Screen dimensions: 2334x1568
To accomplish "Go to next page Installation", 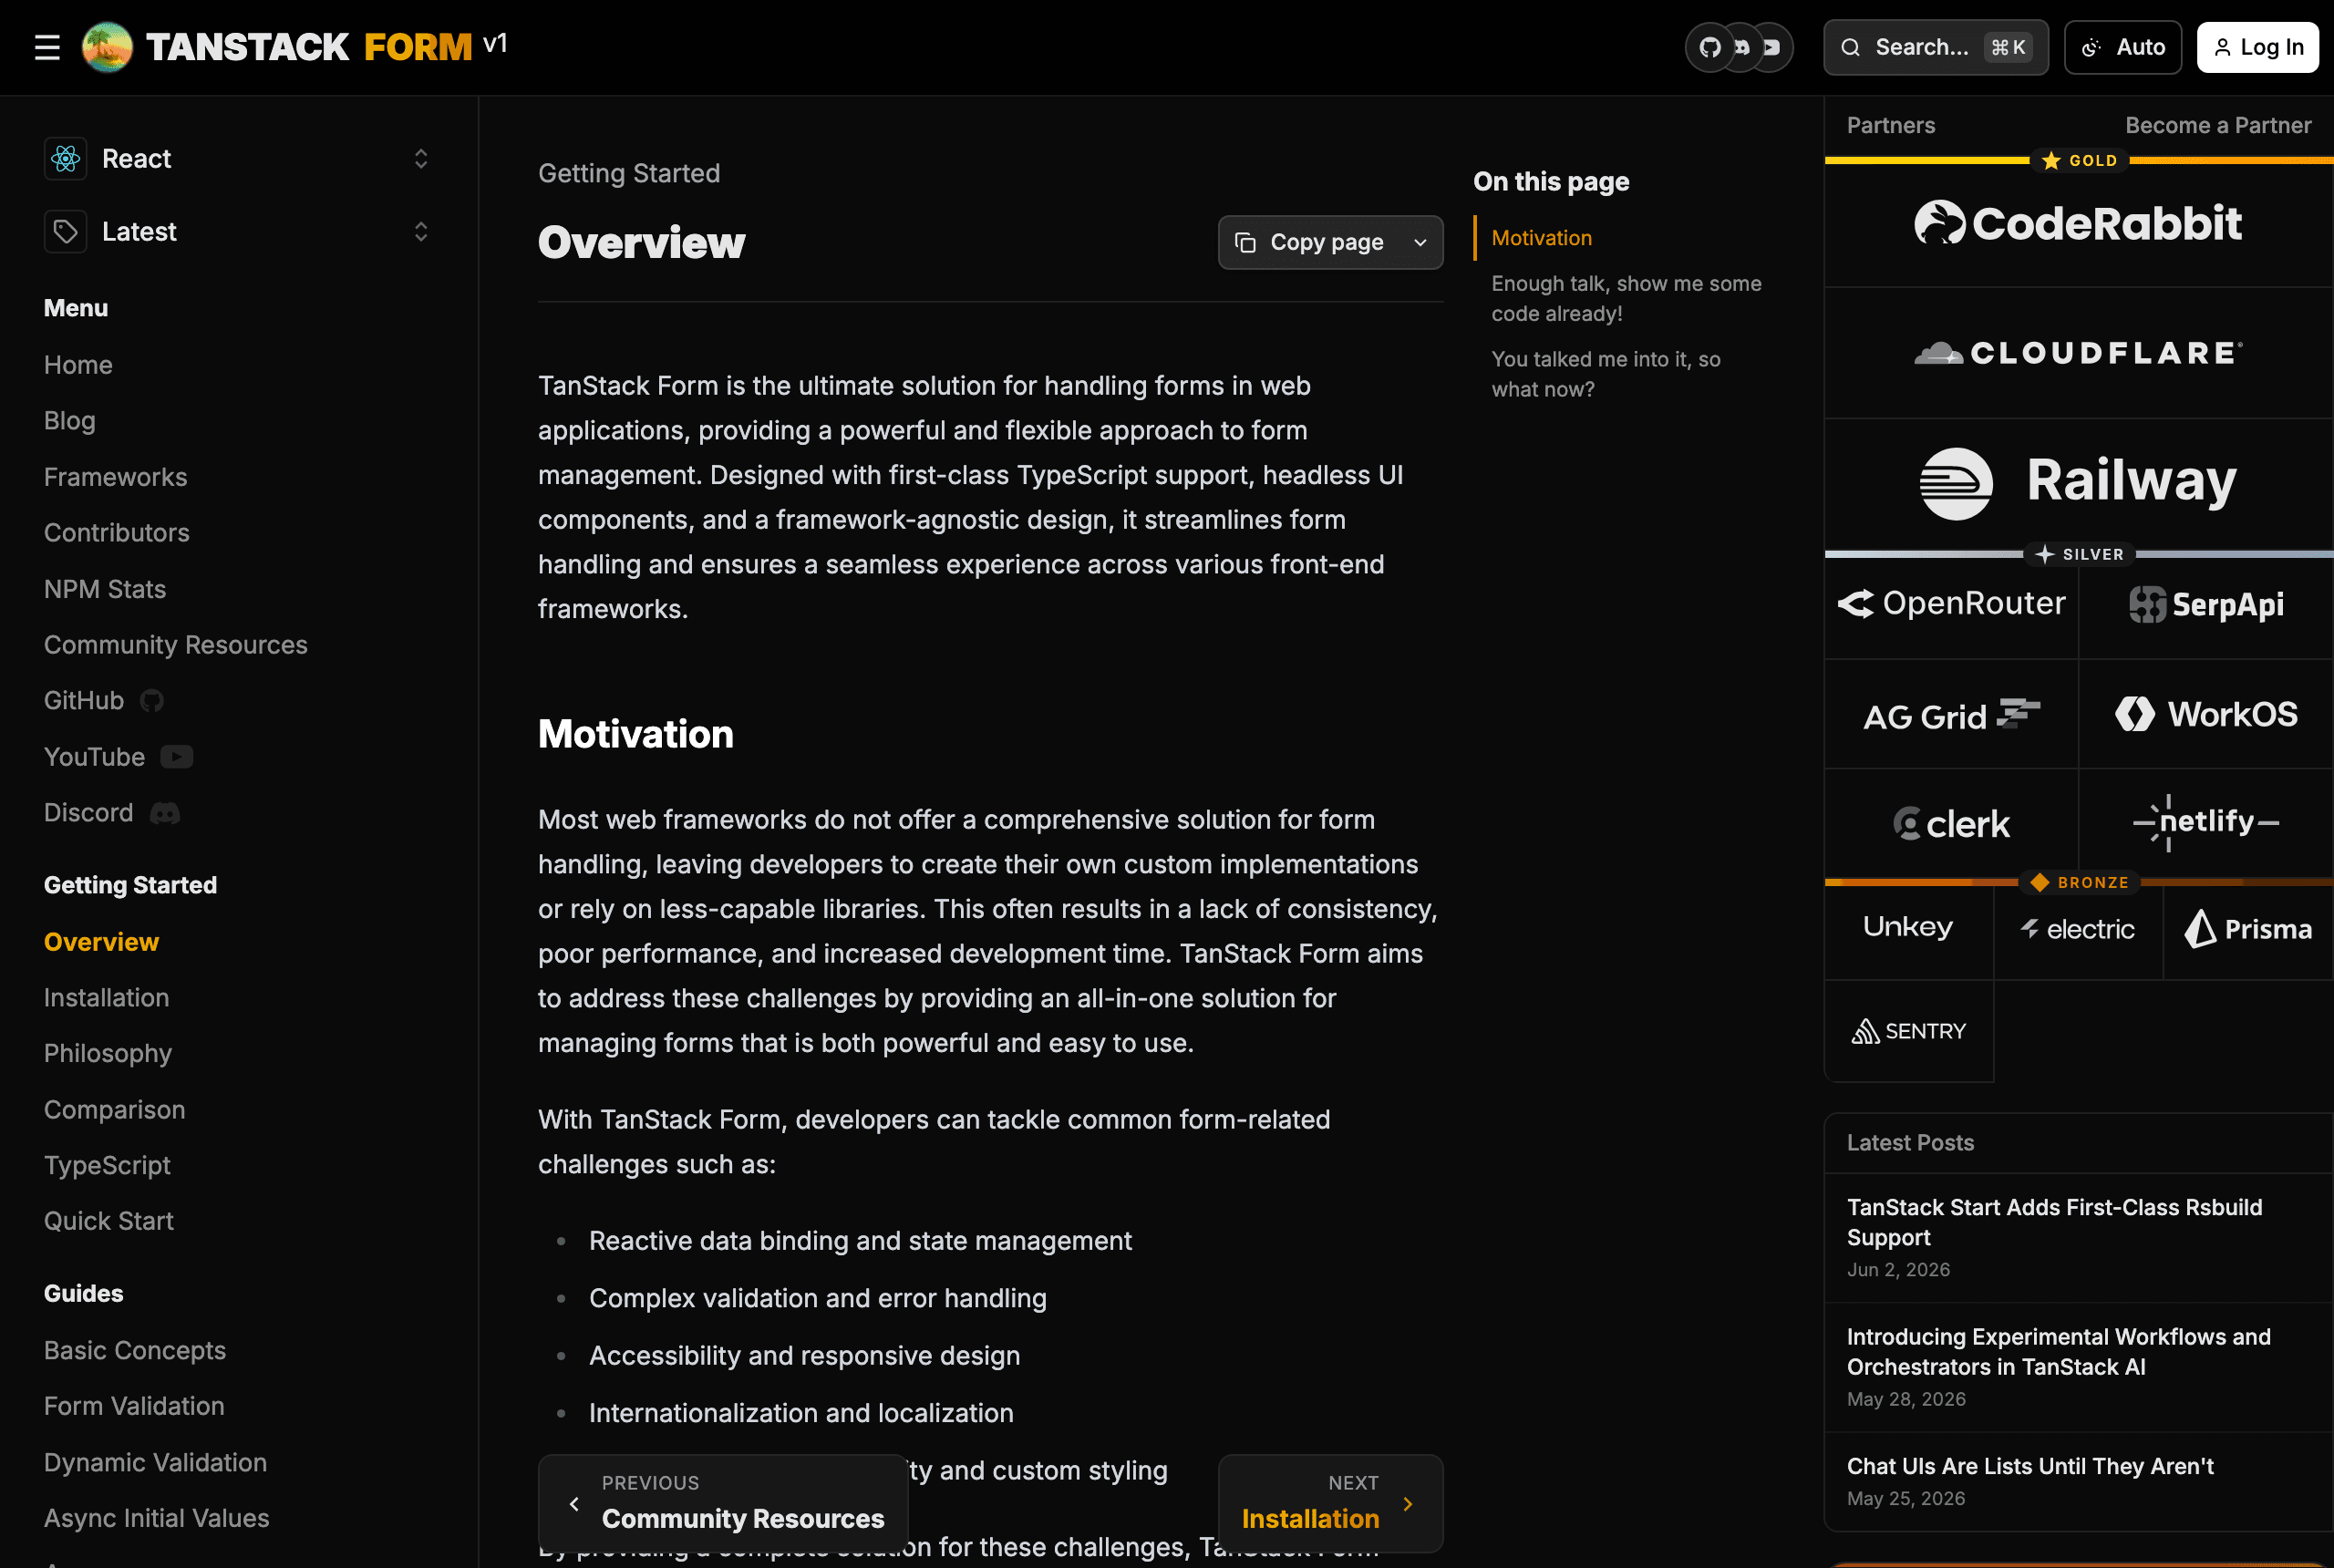I will 1330,1503.
